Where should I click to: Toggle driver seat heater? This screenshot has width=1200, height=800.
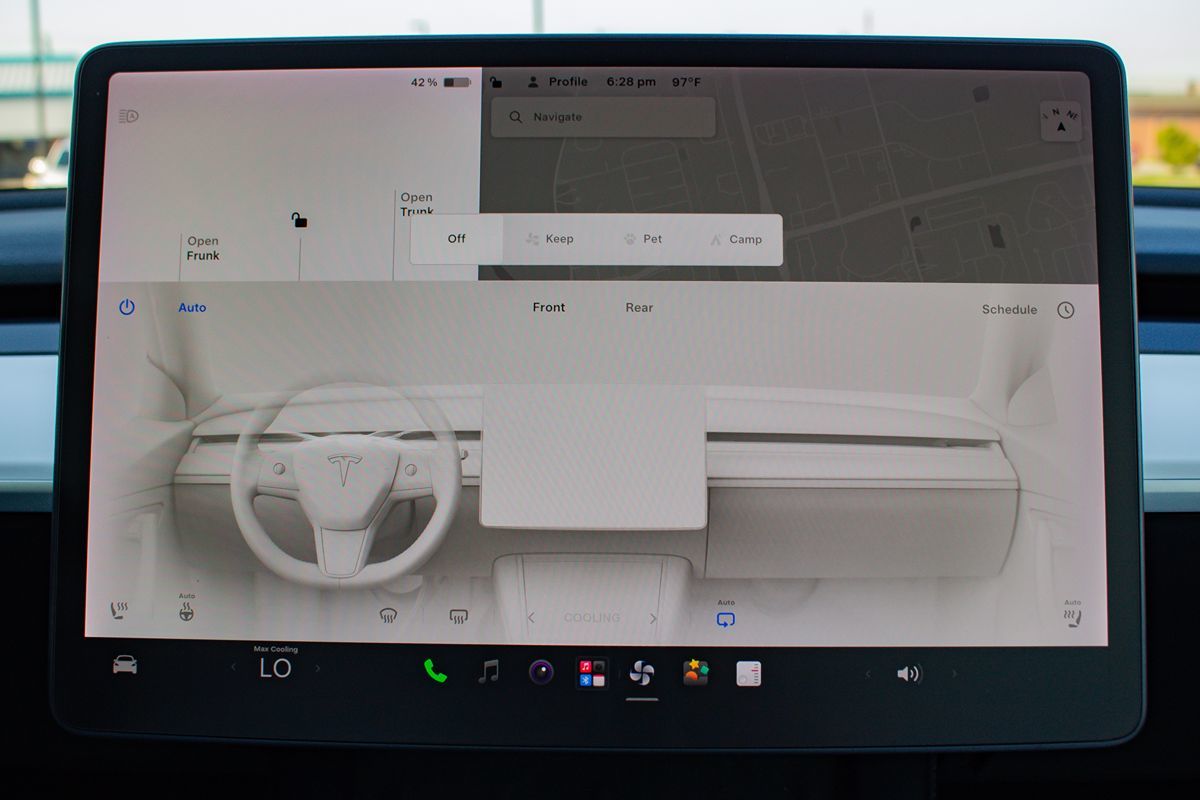click(x=119, y=610)
